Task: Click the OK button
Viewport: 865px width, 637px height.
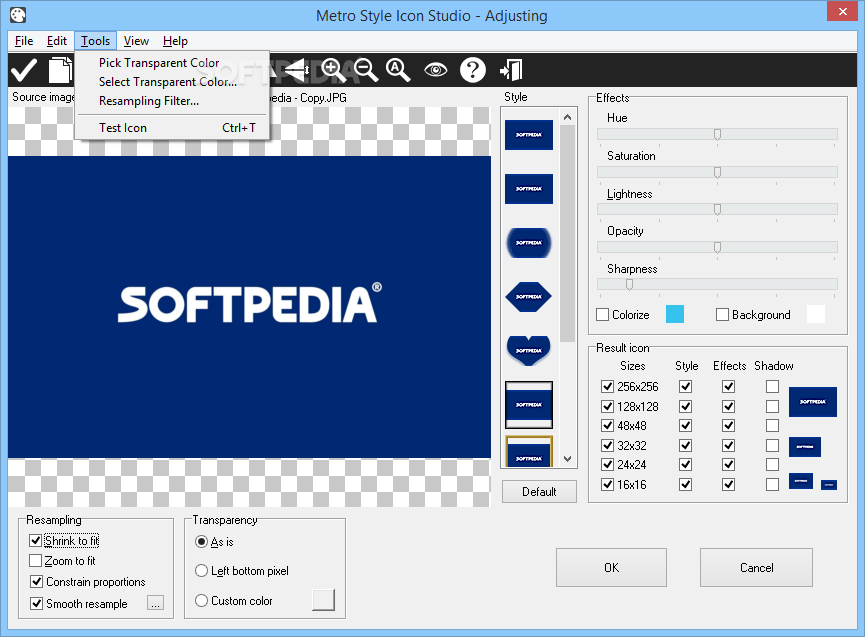Action: click(611, 568)
